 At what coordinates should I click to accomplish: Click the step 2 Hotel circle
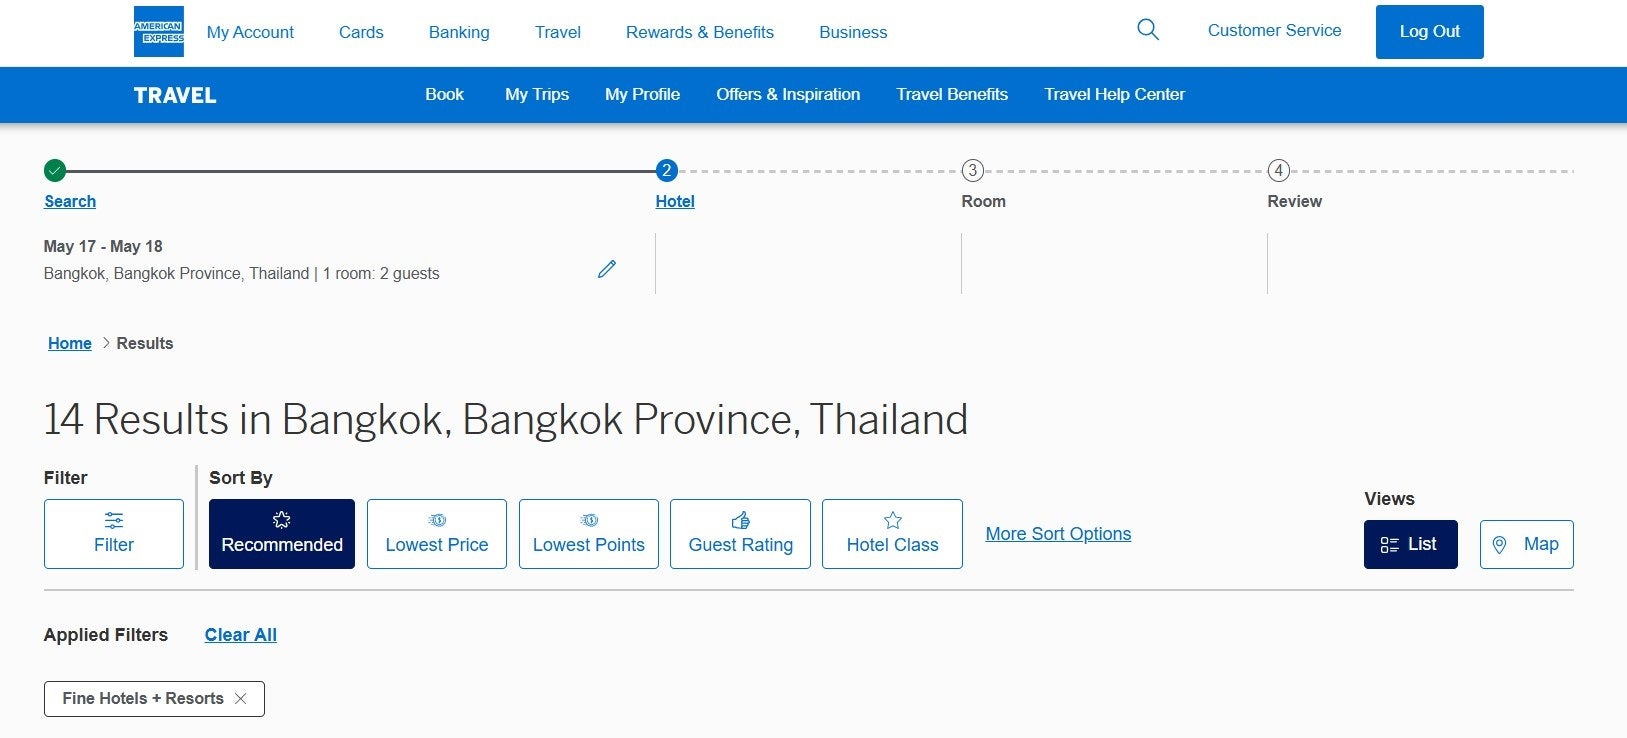point(667,171)
